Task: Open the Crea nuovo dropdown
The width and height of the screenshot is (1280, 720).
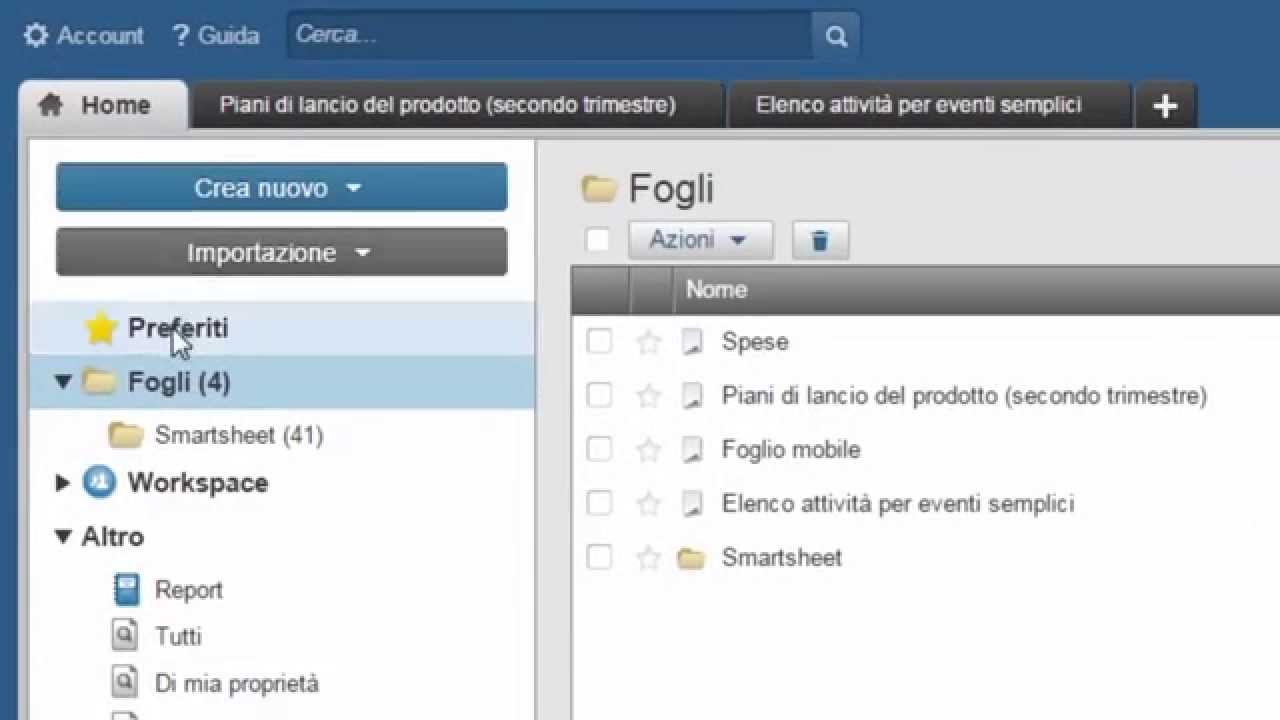Action: pos(281,188)
